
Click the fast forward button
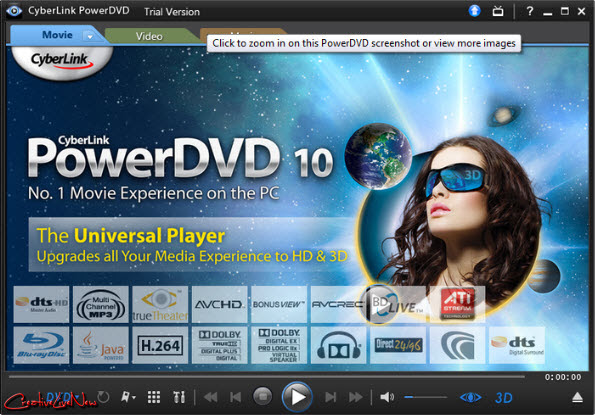356,397
